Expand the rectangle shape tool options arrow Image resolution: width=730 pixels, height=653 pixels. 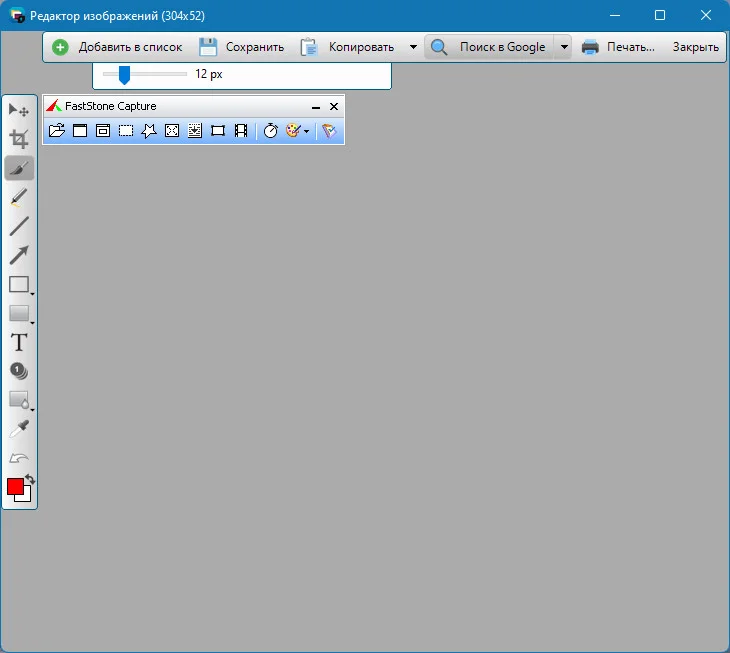tap(32, 294)
